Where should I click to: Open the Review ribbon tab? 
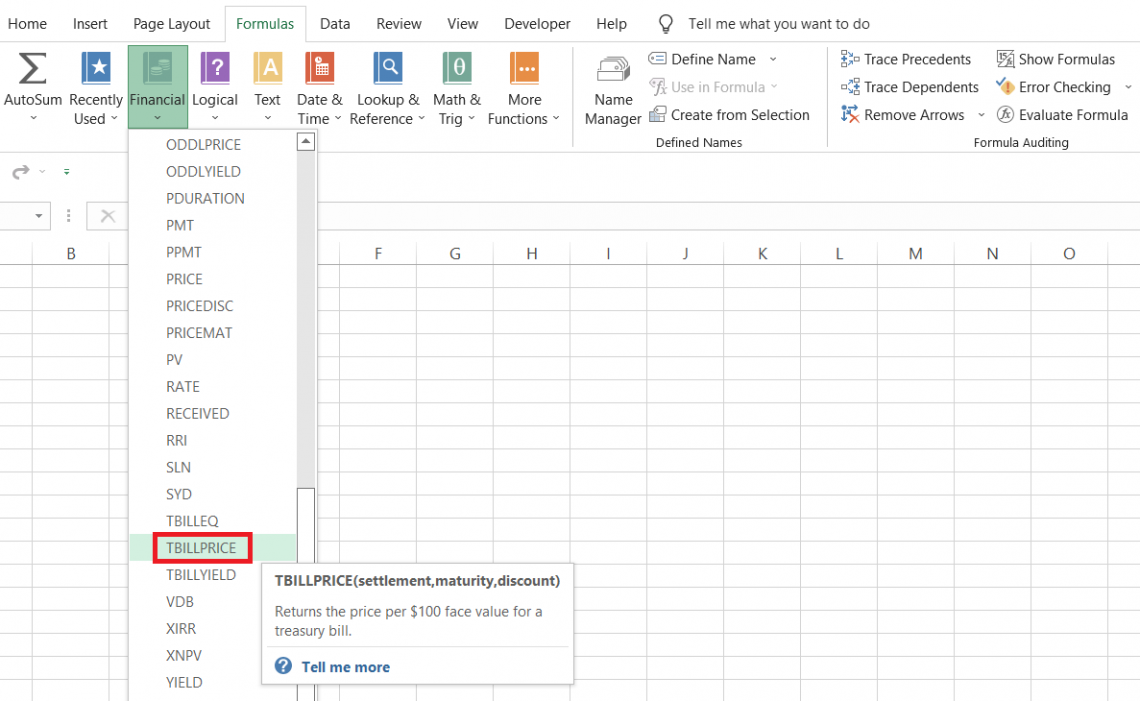coord(398,23)
